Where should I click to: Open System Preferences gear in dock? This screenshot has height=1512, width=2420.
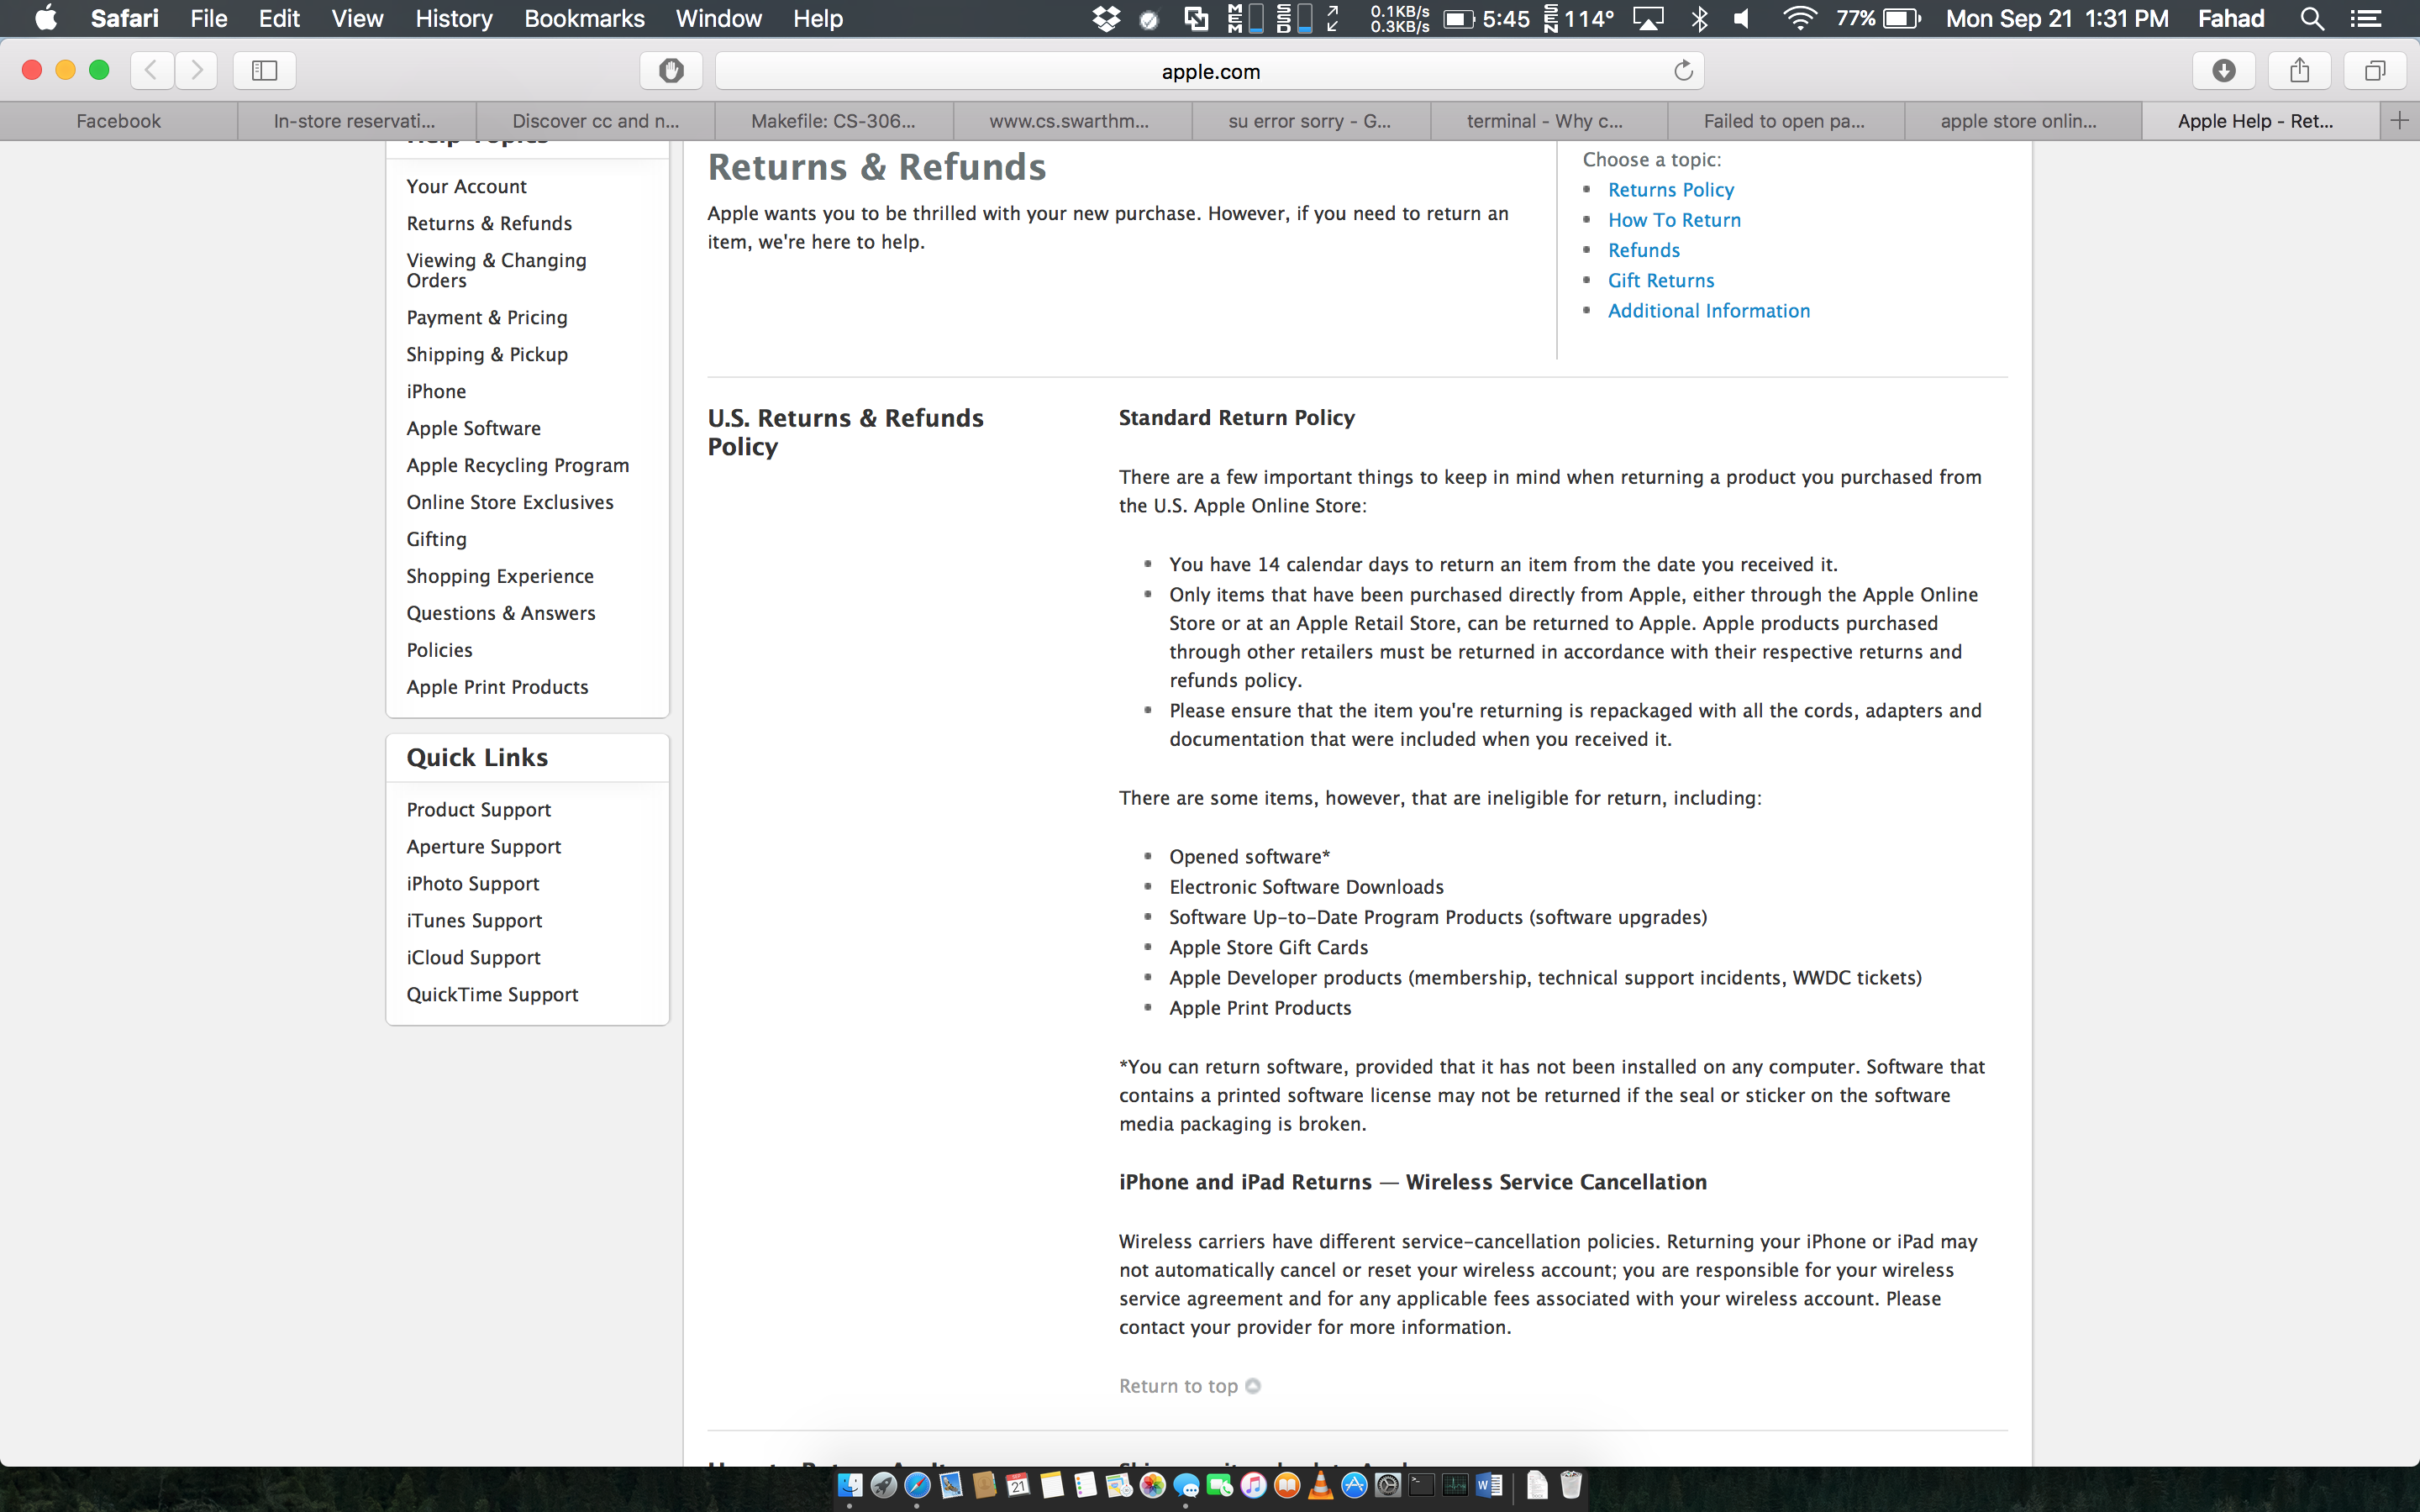pyautogui.click(x=1388, y=1485)
